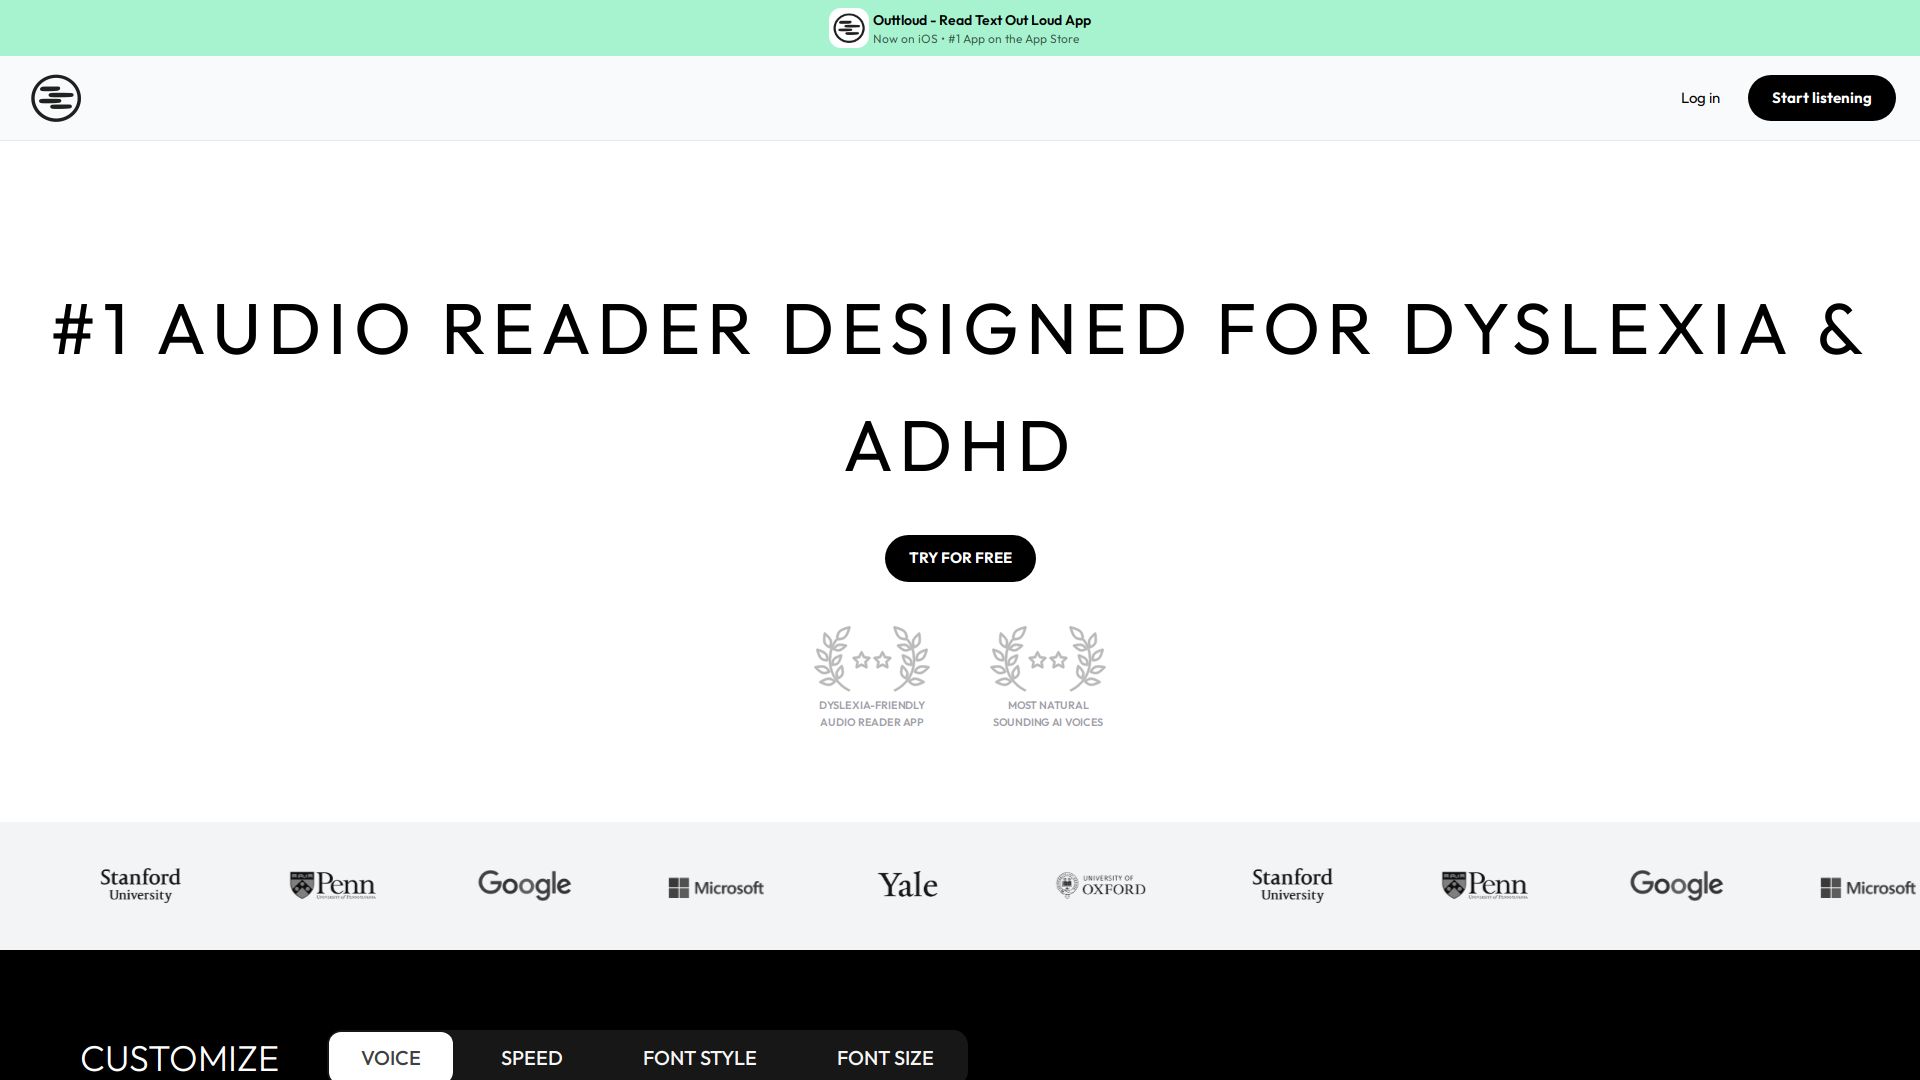Click the first Stanford University logo

pyautogui.click(x=140, y=885)
